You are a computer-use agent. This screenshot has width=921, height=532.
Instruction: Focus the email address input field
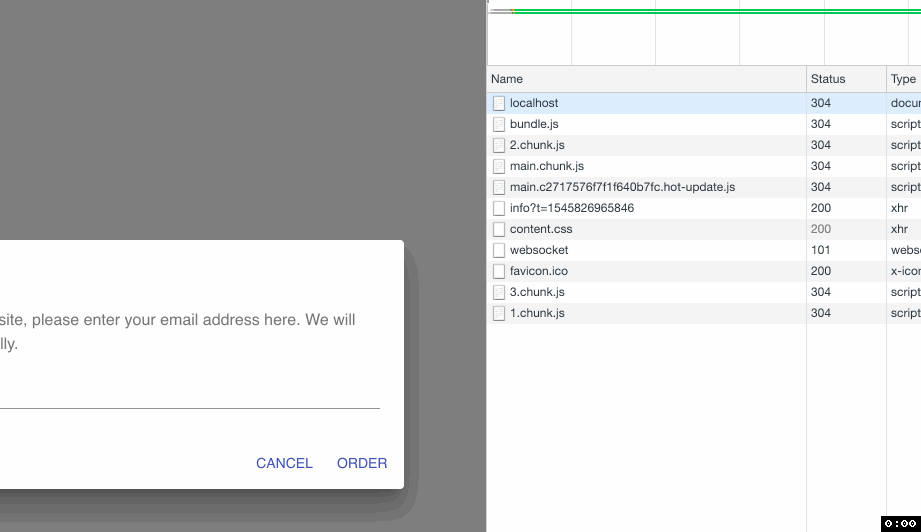190,393
